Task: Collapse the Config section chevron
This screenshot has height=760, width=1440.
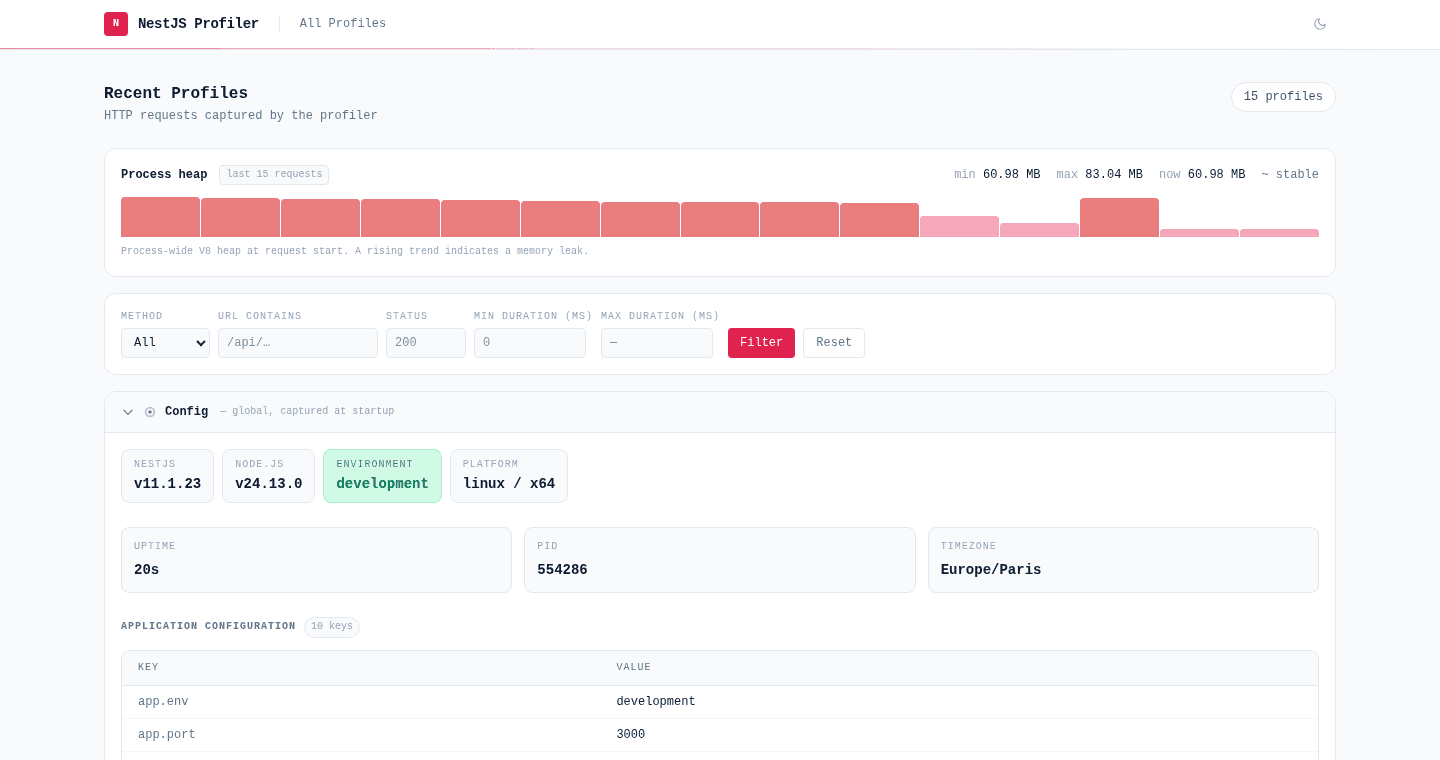Action: (x=128, y=412)
